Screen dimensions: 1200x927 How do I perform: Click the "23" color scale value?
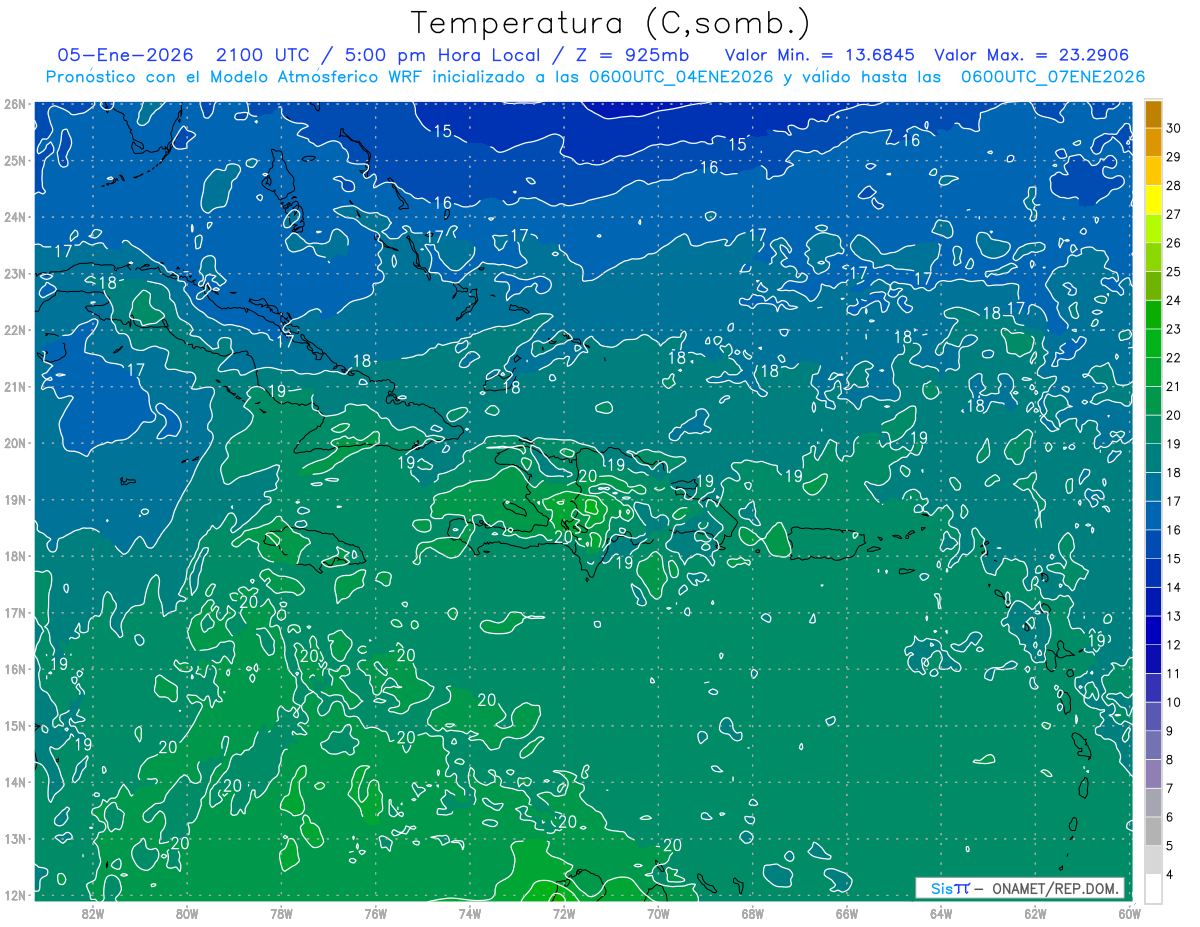point(1174,329)
